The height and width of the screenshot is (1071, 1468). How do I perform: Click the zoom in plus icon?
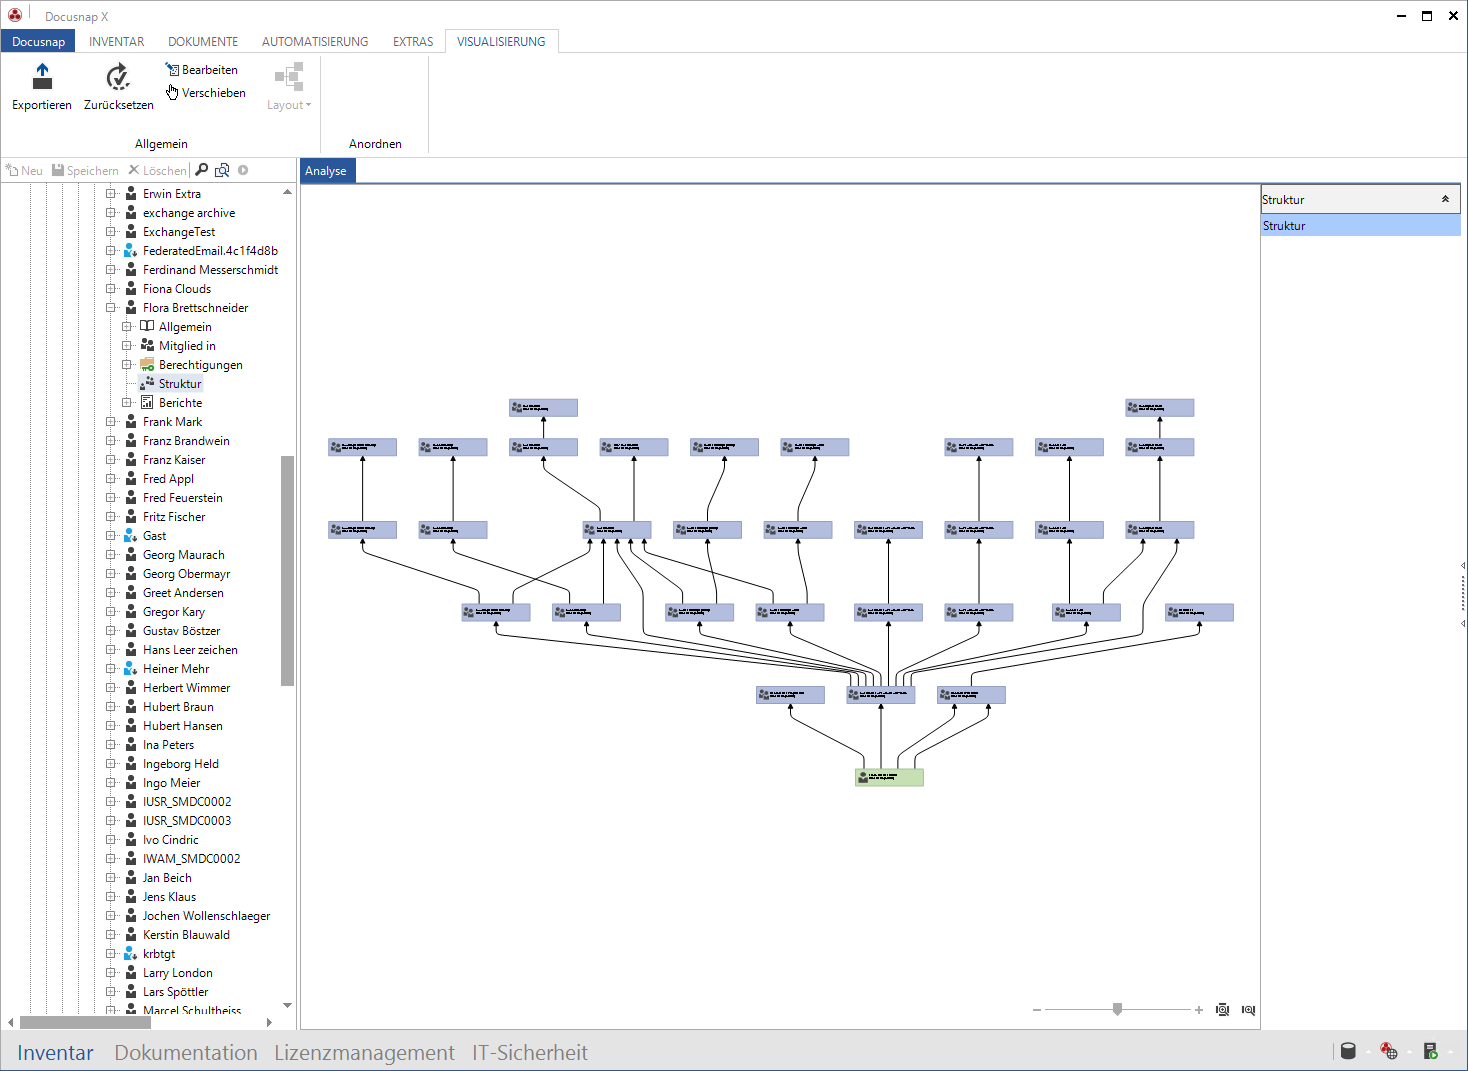pyautogui.click(x=1199, y=1010)
